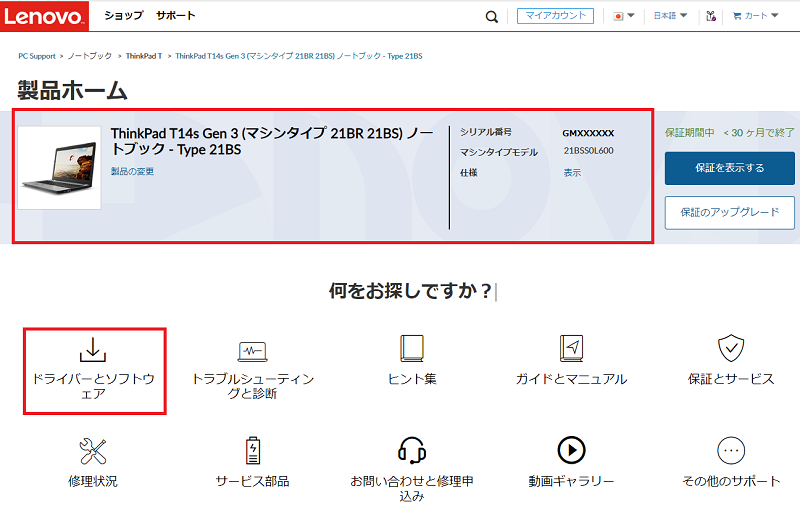Click the マイアカウント button
Viewport: 800px width, 510px height.
(555, 16)
